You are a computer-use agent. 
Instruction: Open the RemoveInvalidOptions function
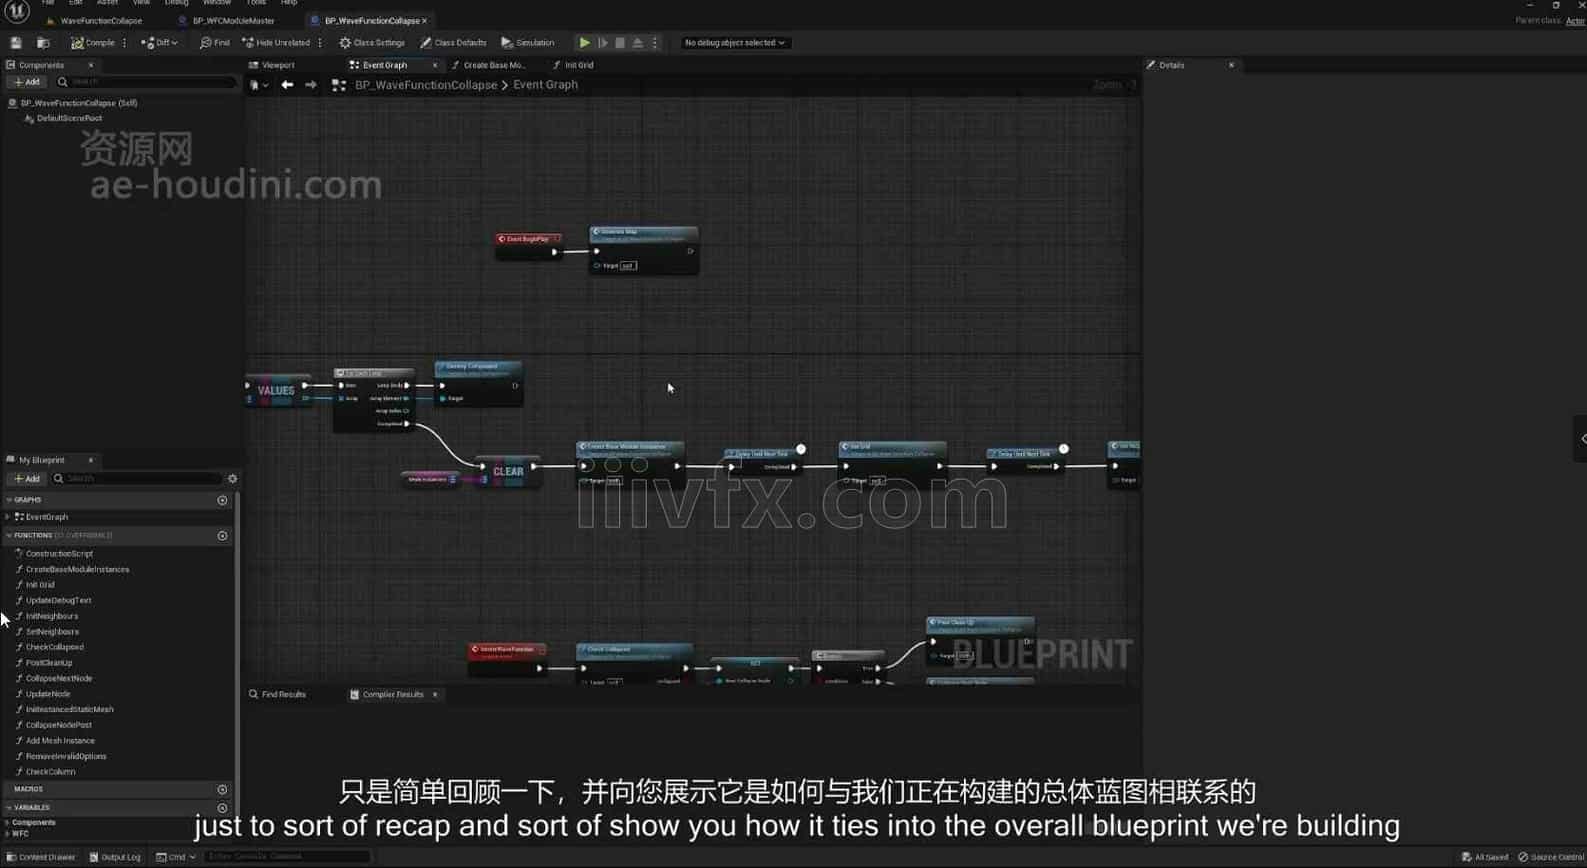(65, 757)
